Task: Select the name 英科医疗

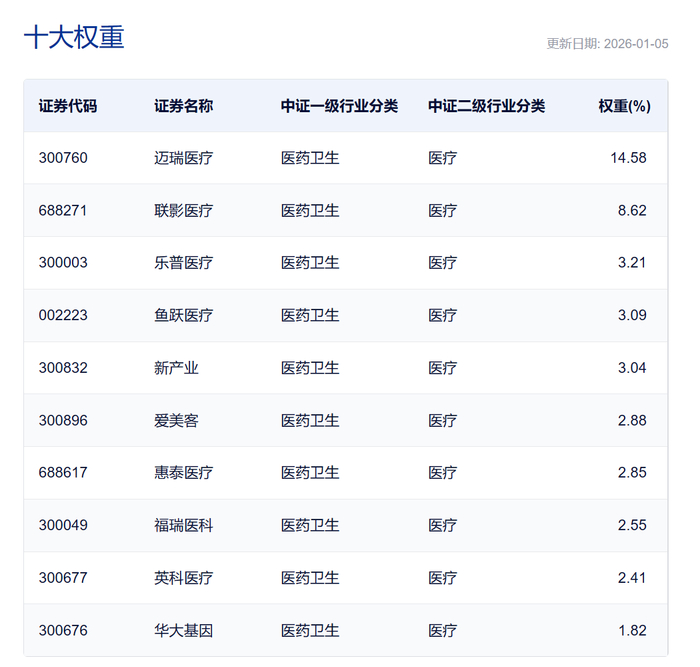Action: pyautogui.click(x=183, y=578)
